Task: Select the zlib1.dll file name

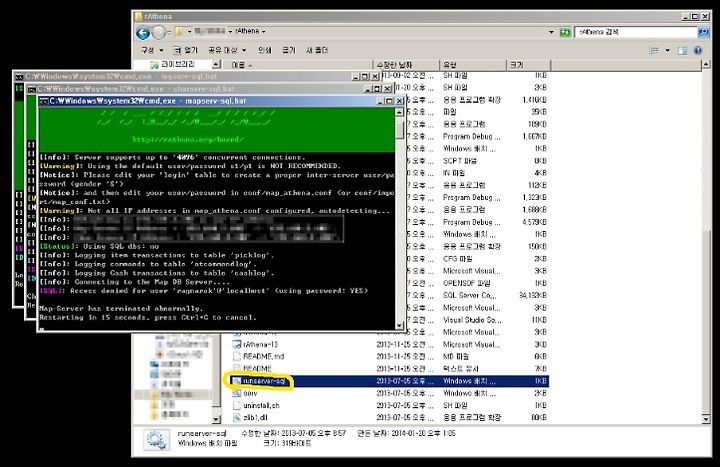Action: [x=255, y=417]
